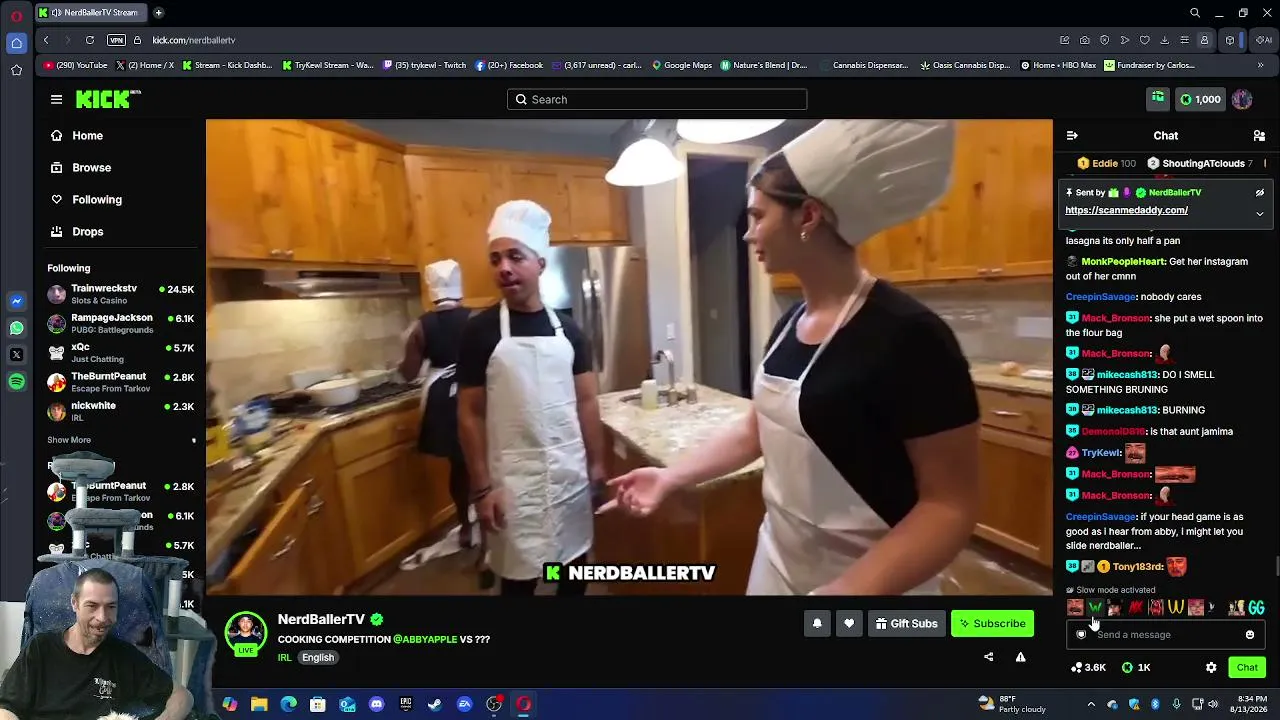Open trykewl - Twitch bookmark
Image resolution: width=1280 pixels, height=720 pixels.
point(424,65)
